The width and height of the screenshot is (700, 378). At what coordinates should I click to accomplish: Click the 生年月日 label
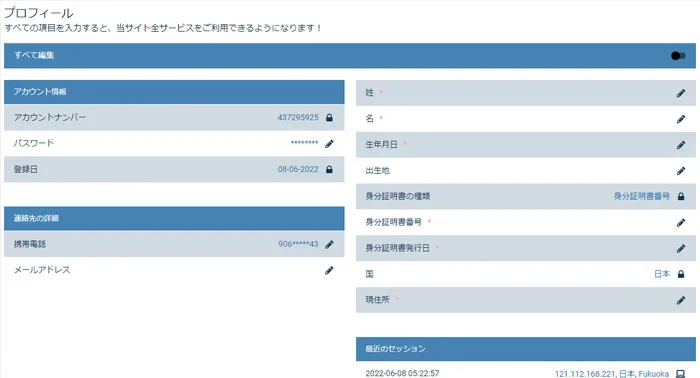[382, 145]
